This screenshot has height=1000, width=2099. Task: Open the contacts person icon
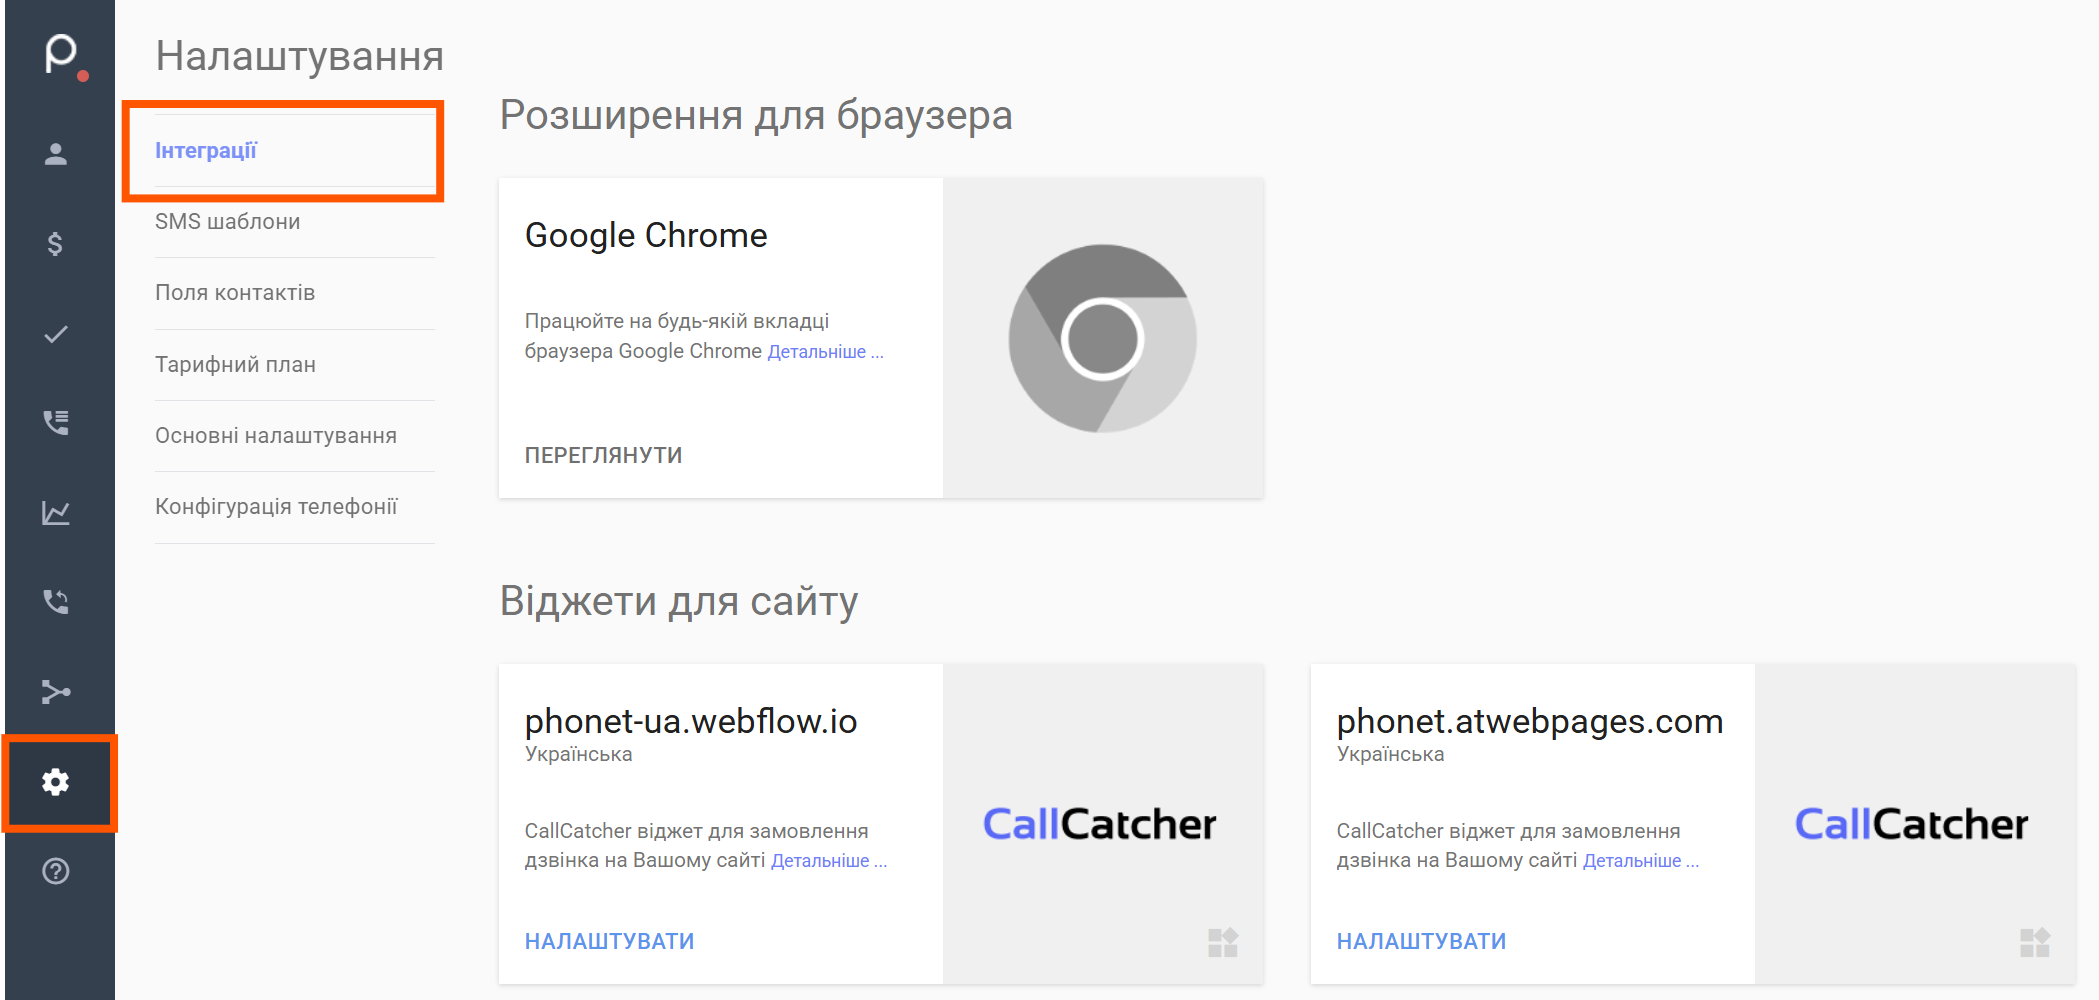pos(56,154)
